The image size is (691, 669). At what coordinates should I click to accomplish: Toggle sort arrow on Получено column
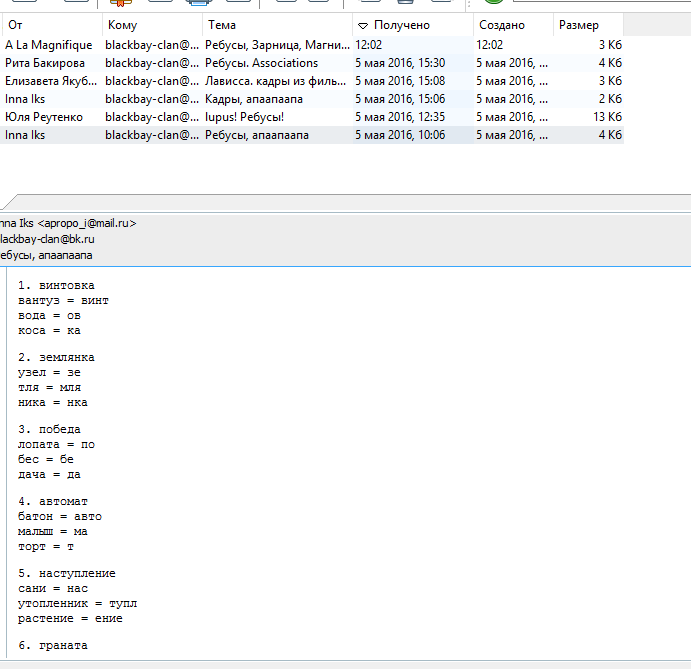point(412,25)
